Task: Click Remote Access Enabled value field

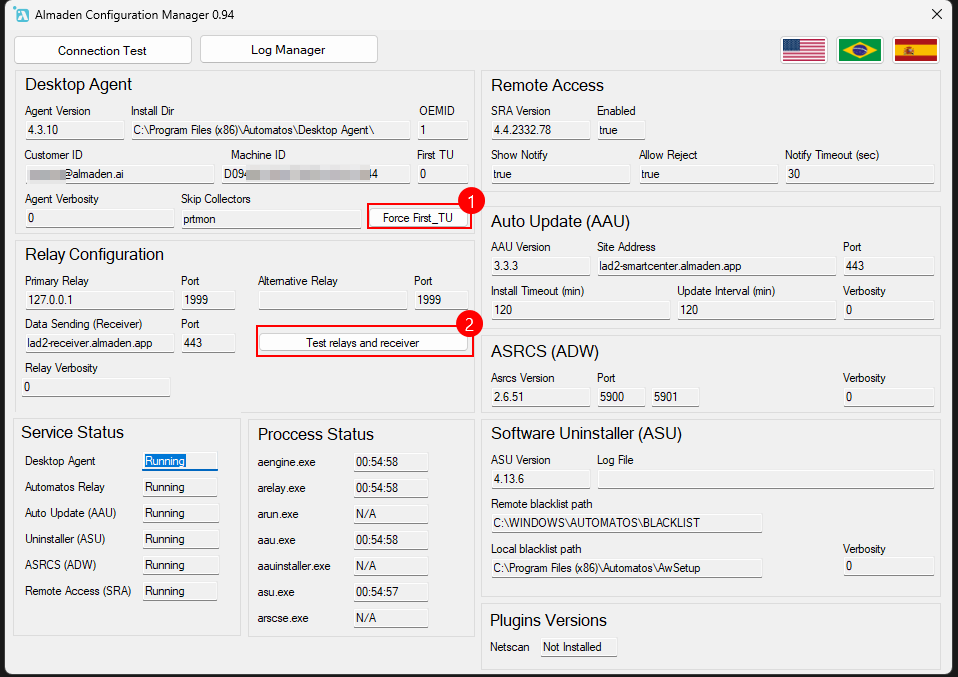Action: click(x=621, y=130)
